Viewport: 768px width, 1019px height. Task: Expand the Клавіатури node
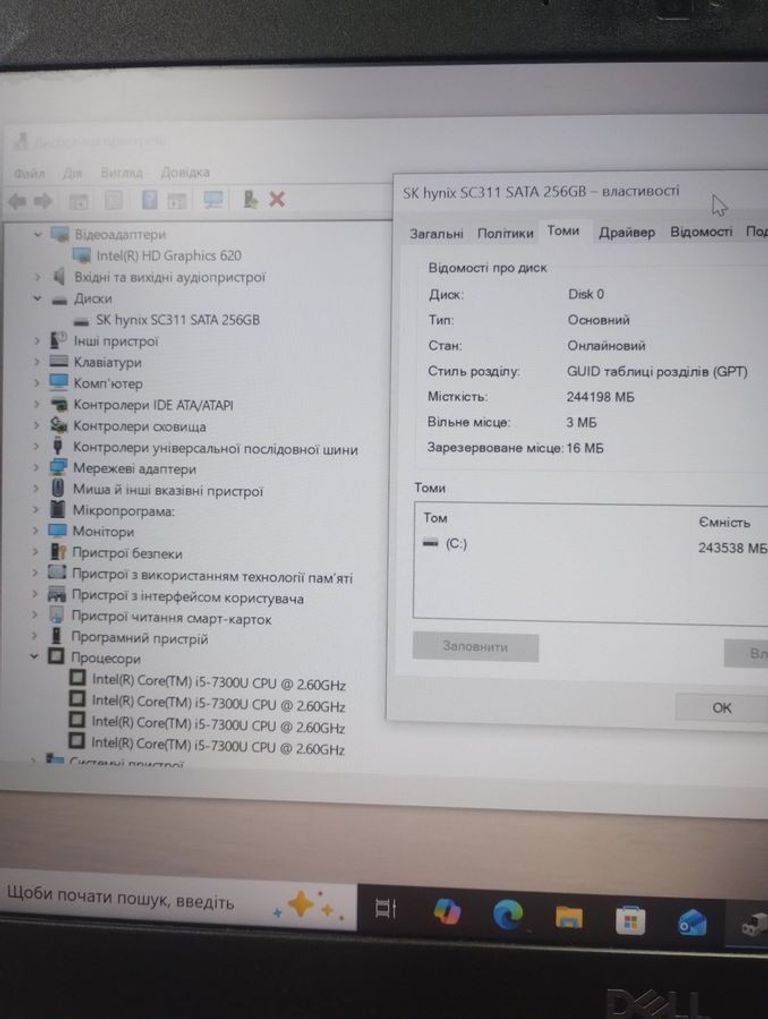point(37,362)
